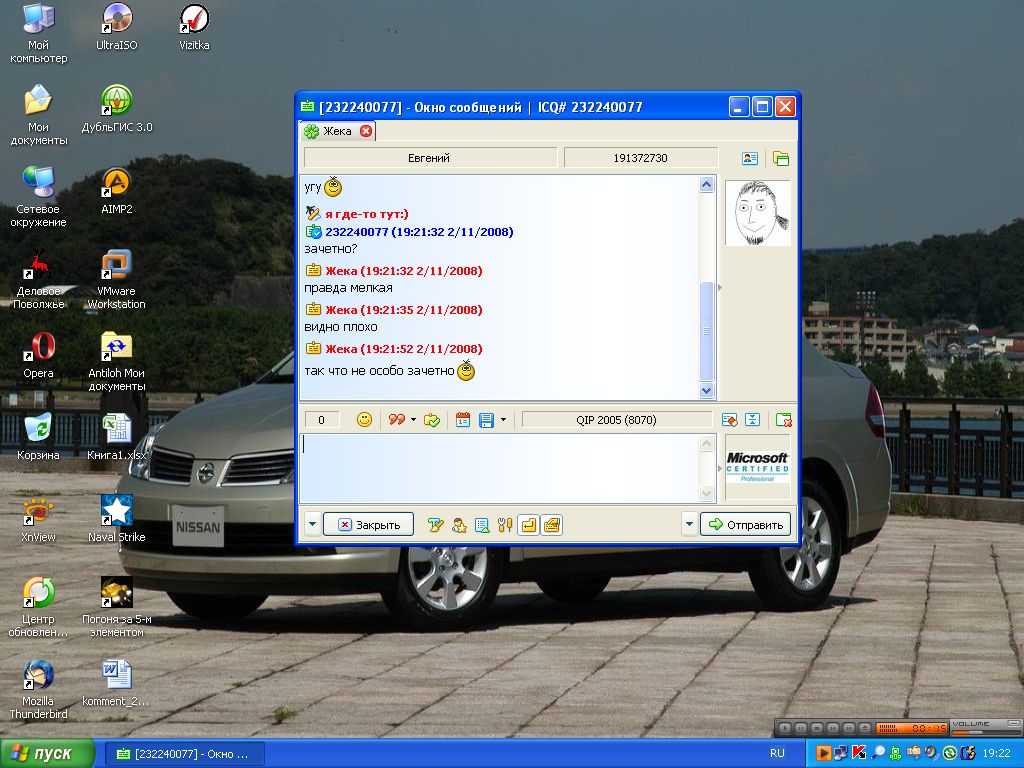Click the RU language indicator in taskbar
Viewport: 1024px width, 768px height.
777,753
